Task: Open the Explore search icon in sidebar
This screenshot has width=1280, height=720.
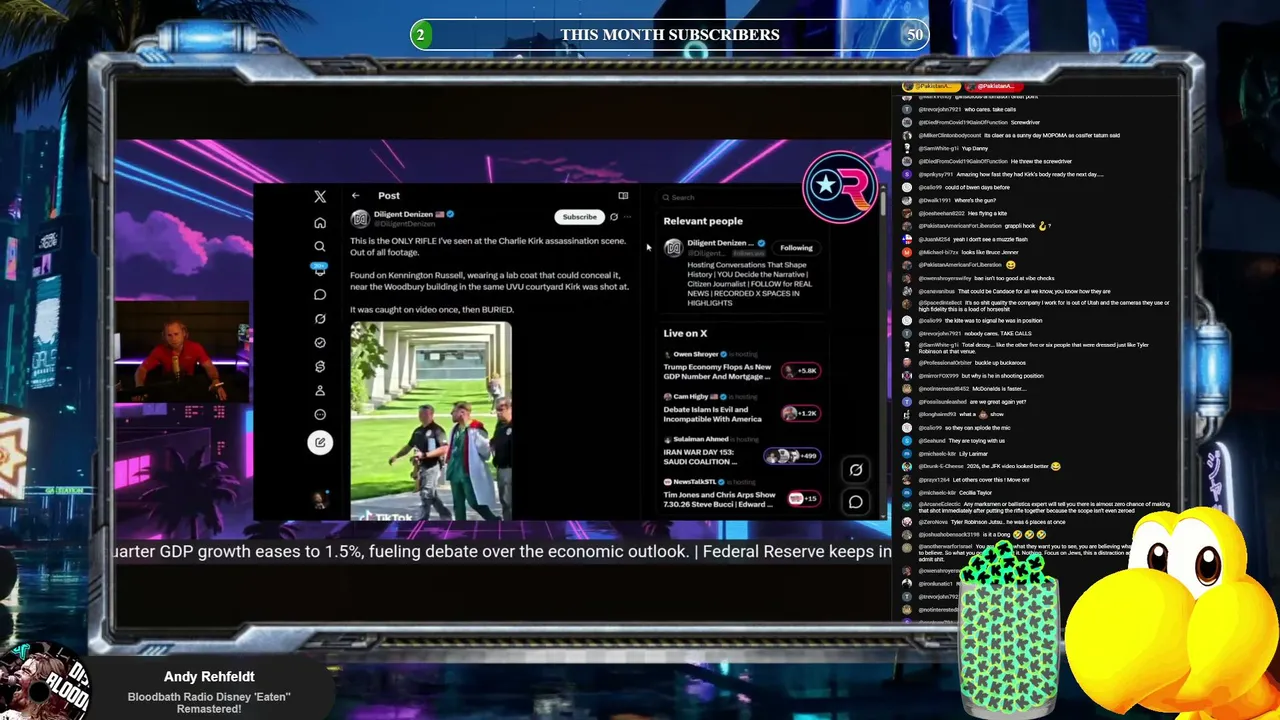Action: point(320,246)
